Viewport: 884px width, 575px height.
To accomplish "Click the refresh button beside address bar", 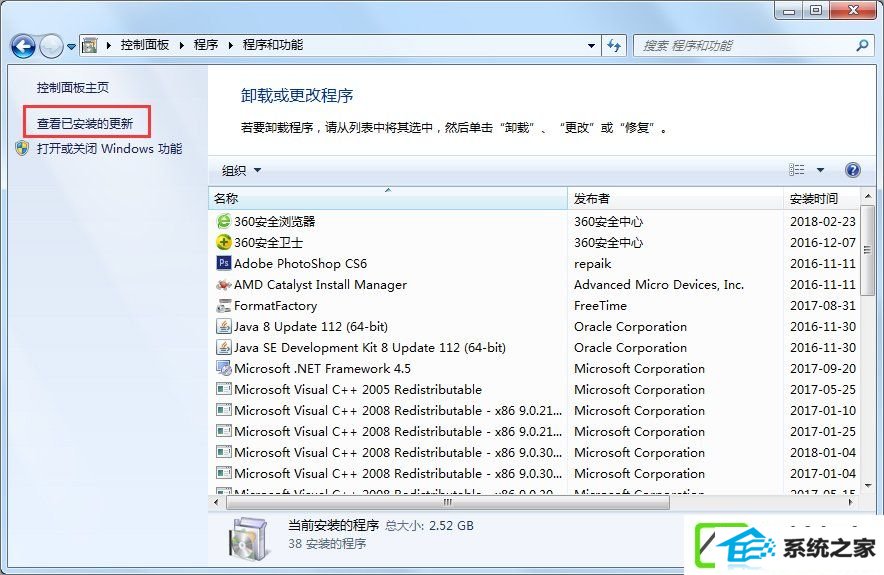I will coord(614,46).
